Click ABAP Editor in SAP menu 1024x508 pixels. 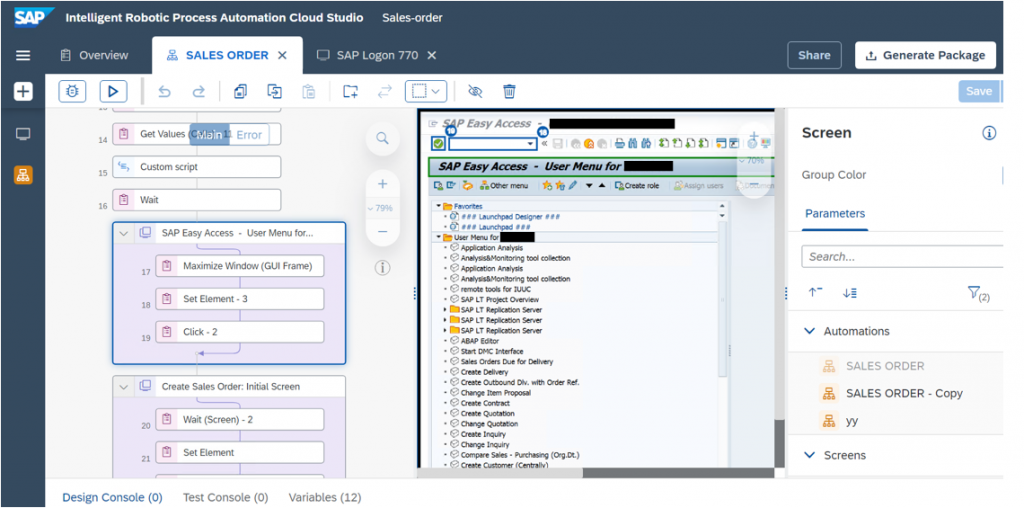(x=479, y=341)
